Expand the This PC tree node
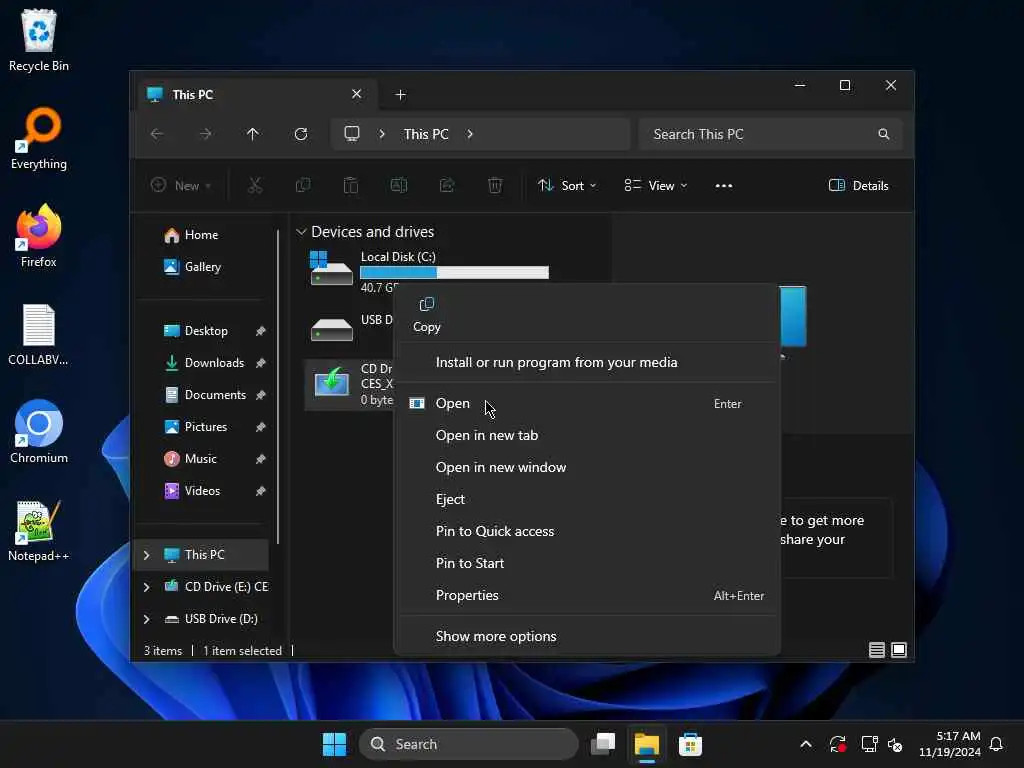Screen dimensions: 1024x768 click(x=146, y=555)
